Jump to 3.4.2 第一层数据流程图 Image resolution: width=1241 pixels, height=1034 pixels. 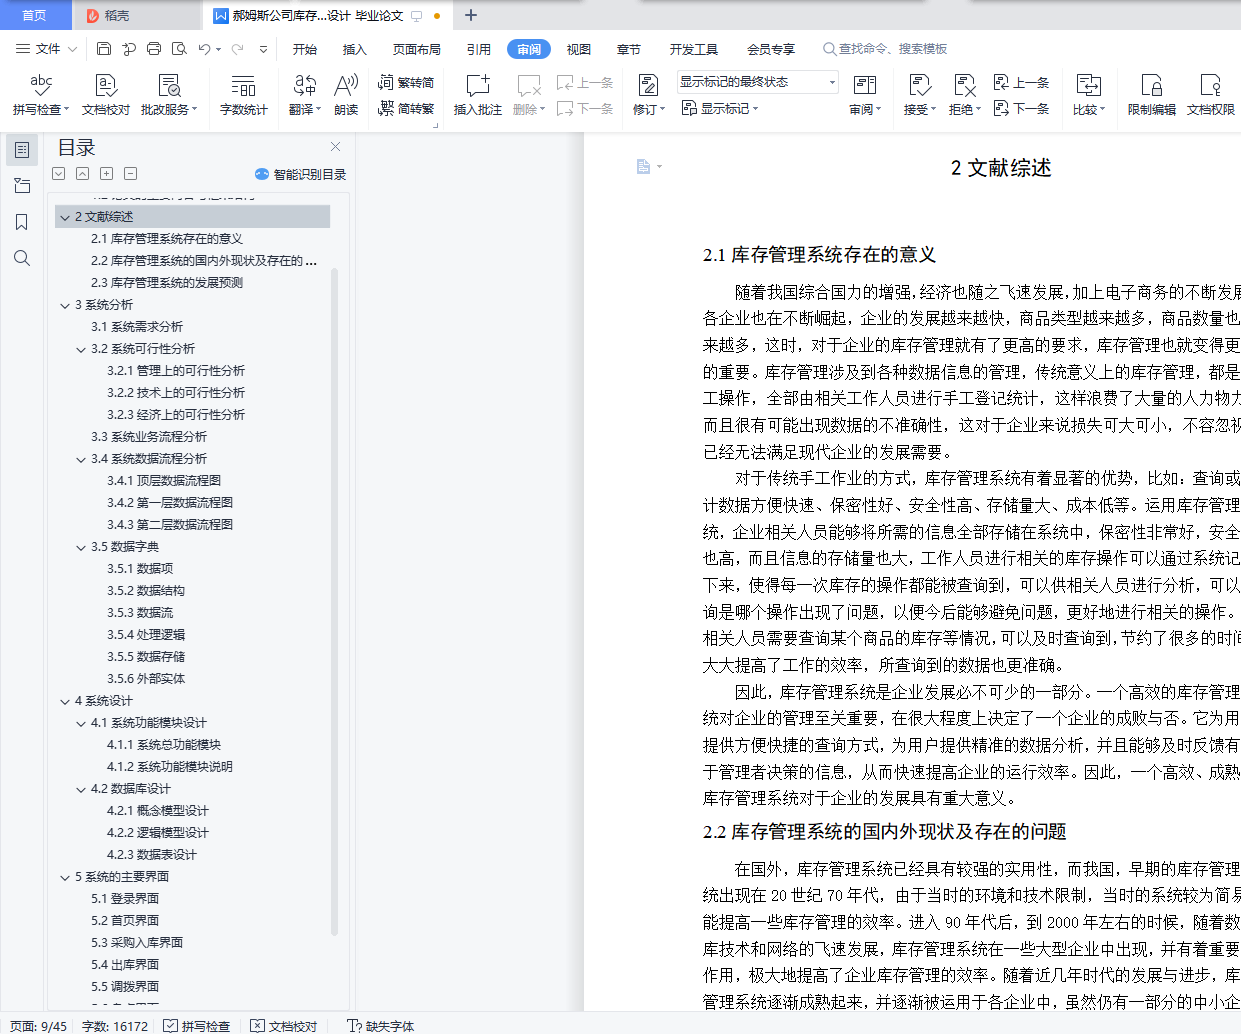tap(170, 503)
